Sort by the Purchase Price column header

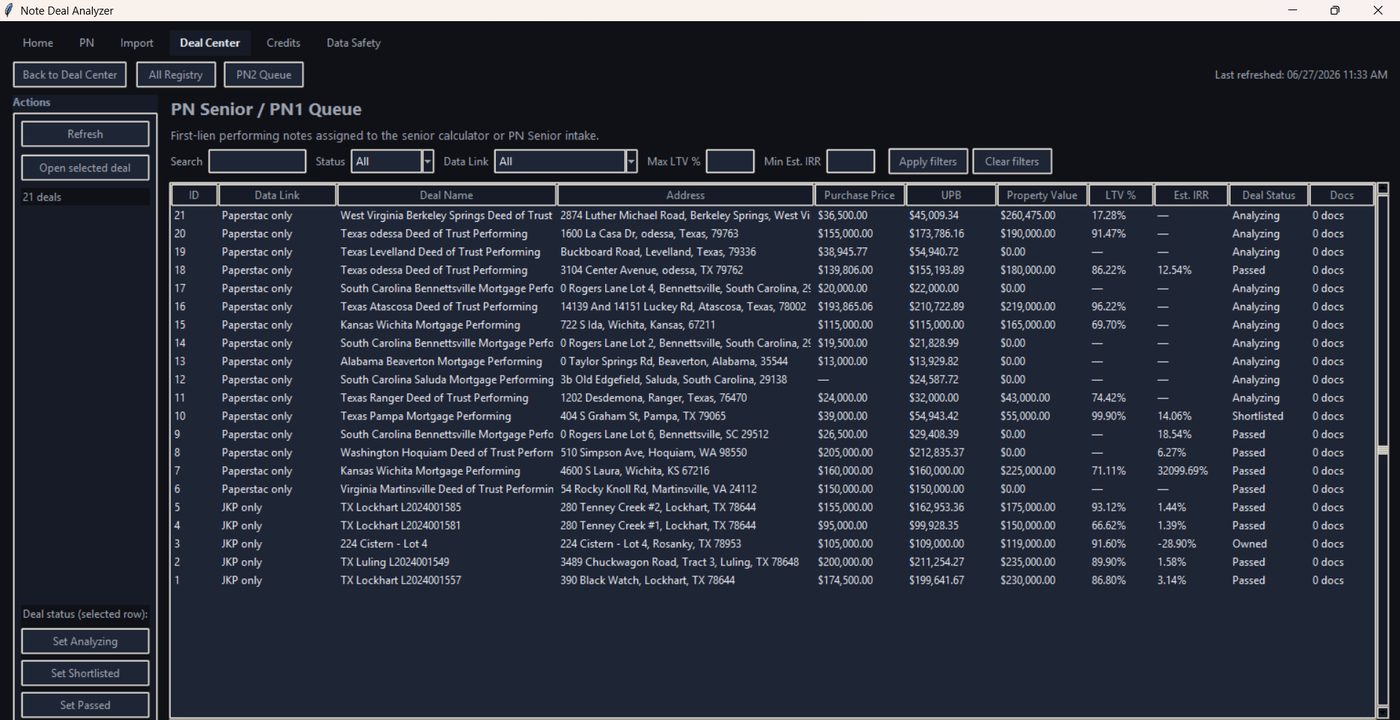(x=860, y=195)
